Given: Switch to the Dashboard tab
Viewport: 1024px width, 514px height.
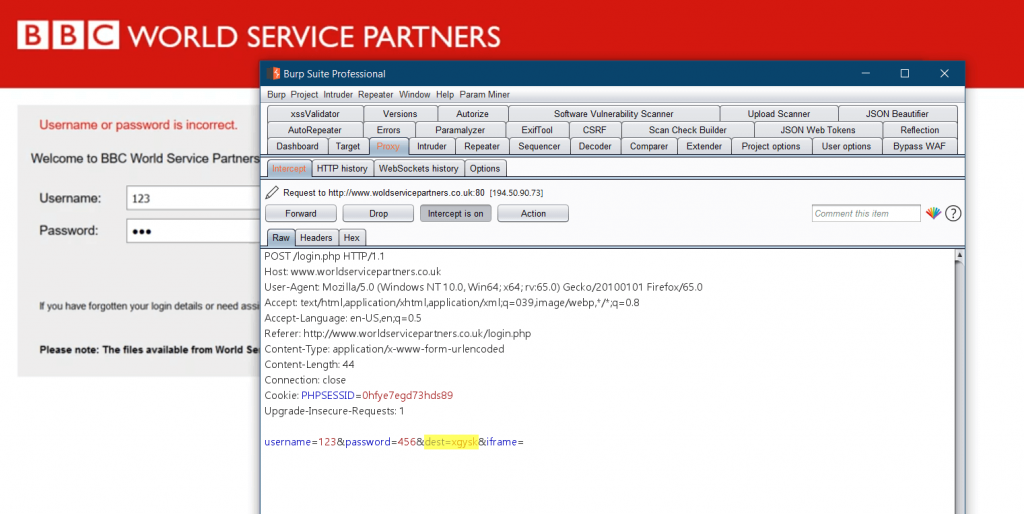Looking at the screenshot, I should [297, 146].
